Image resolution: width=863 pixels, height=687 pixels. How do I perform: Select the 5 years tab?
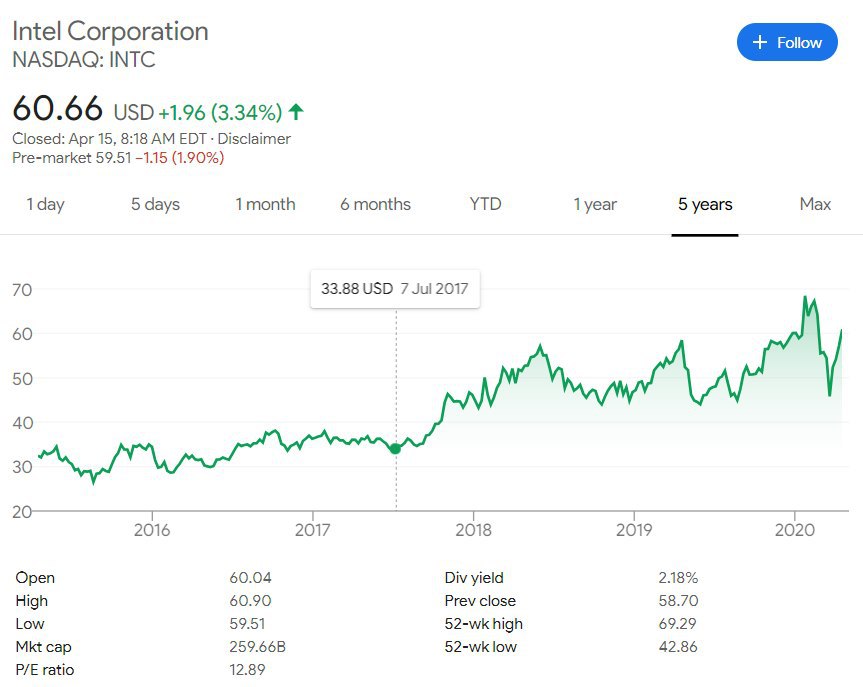(x=705, y=204)
